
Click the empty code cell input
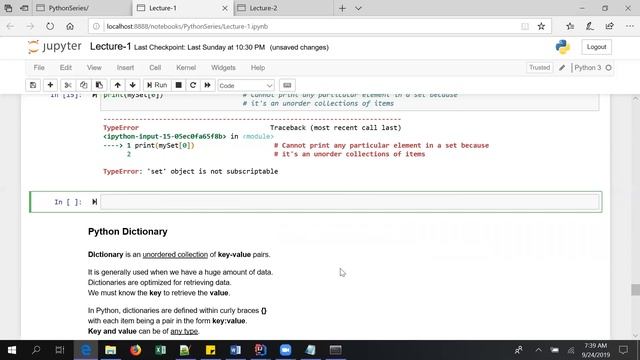(350, 202)
